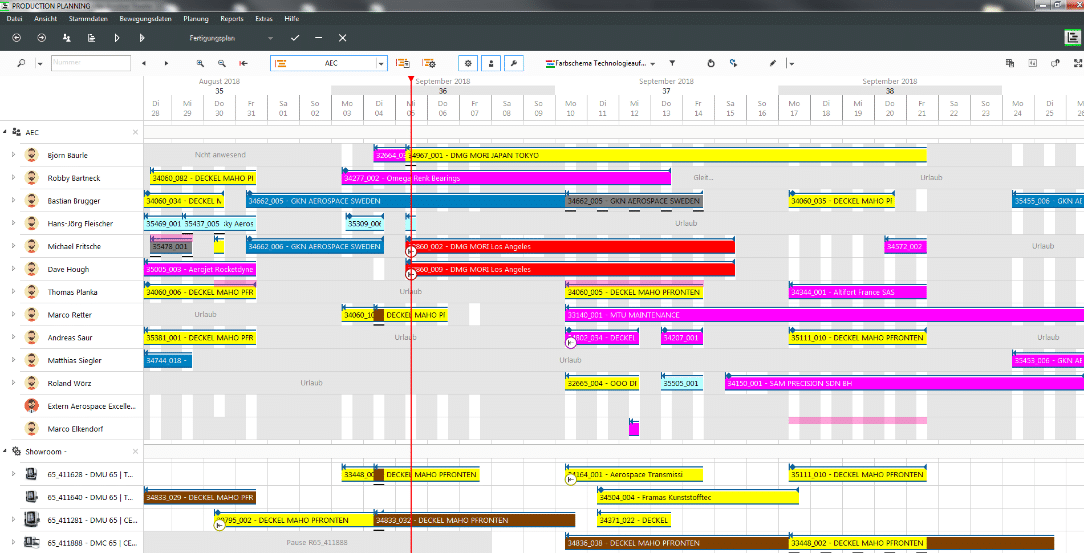Collapse the Showroom group
This screenshot has height=553, width=1084.
point(5,451)
